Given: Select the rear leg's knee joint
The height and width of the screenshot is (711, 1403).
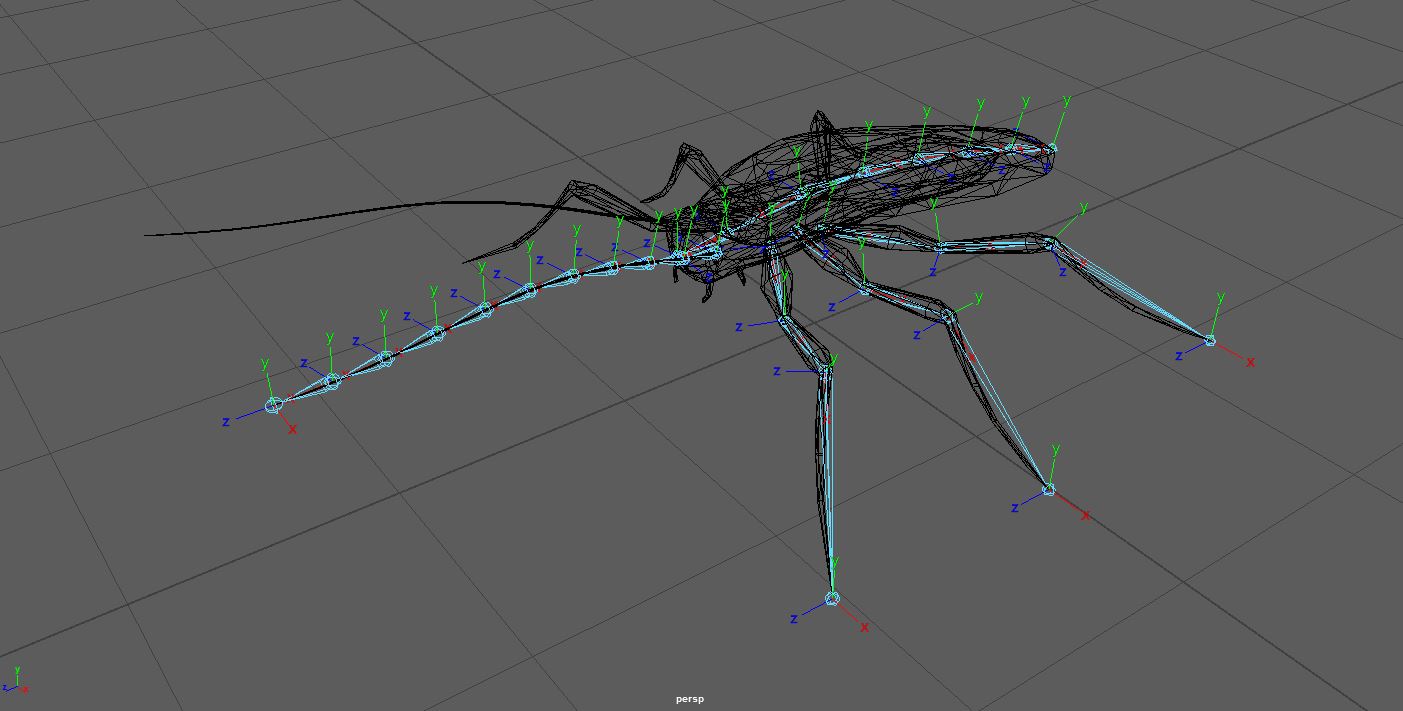Looking at the screenshot, I should (x=1050, y=243).
